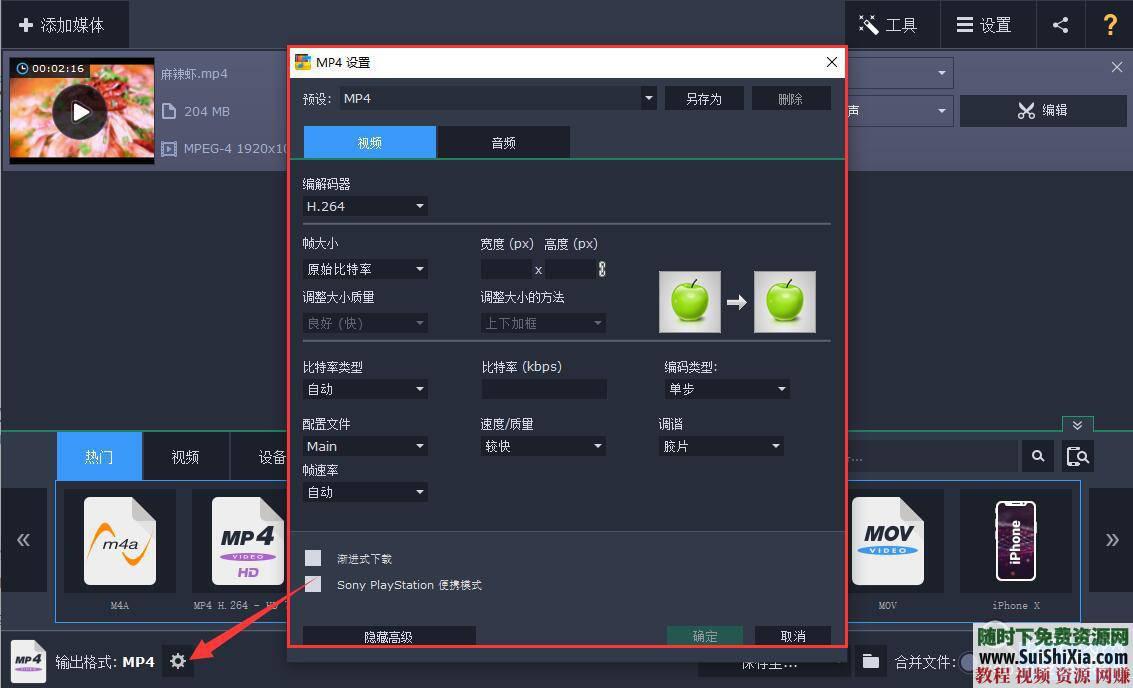Open the 编解码器 H.264 dropdown
The height and width of the screenshot is (688, 1133).
pos(364,206)
